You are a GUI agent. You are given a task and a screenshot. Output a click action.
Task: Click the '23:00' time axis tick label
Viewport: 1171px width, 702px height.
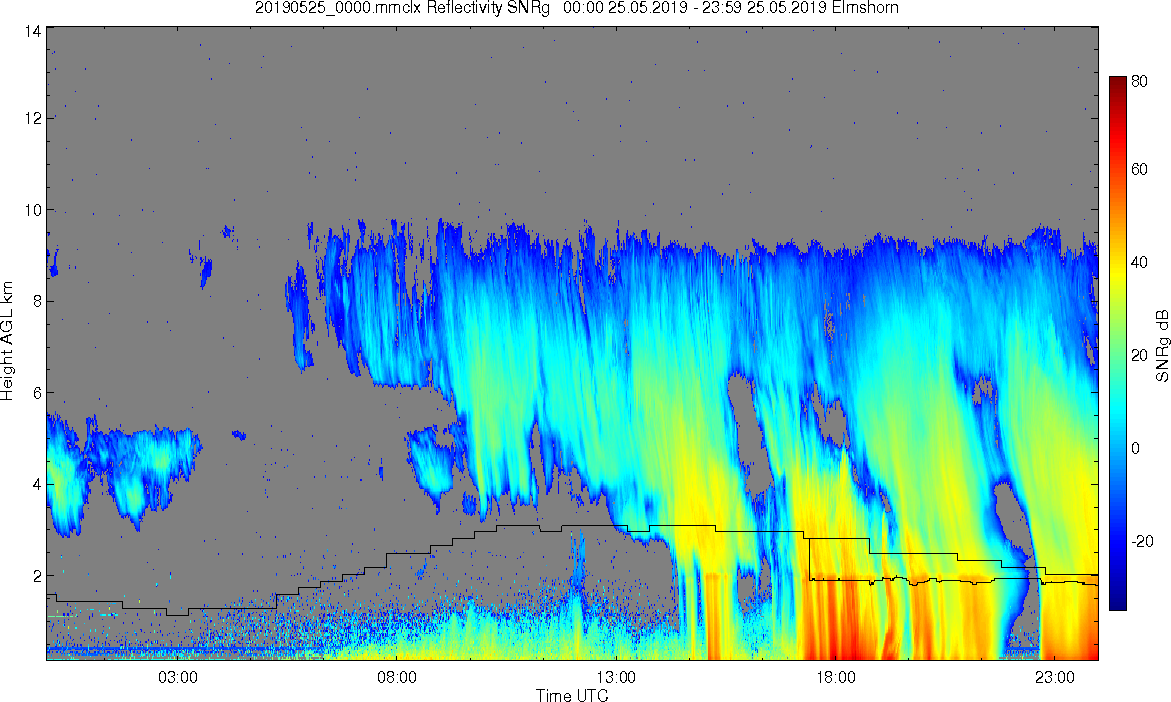[x=1055, y=678]
